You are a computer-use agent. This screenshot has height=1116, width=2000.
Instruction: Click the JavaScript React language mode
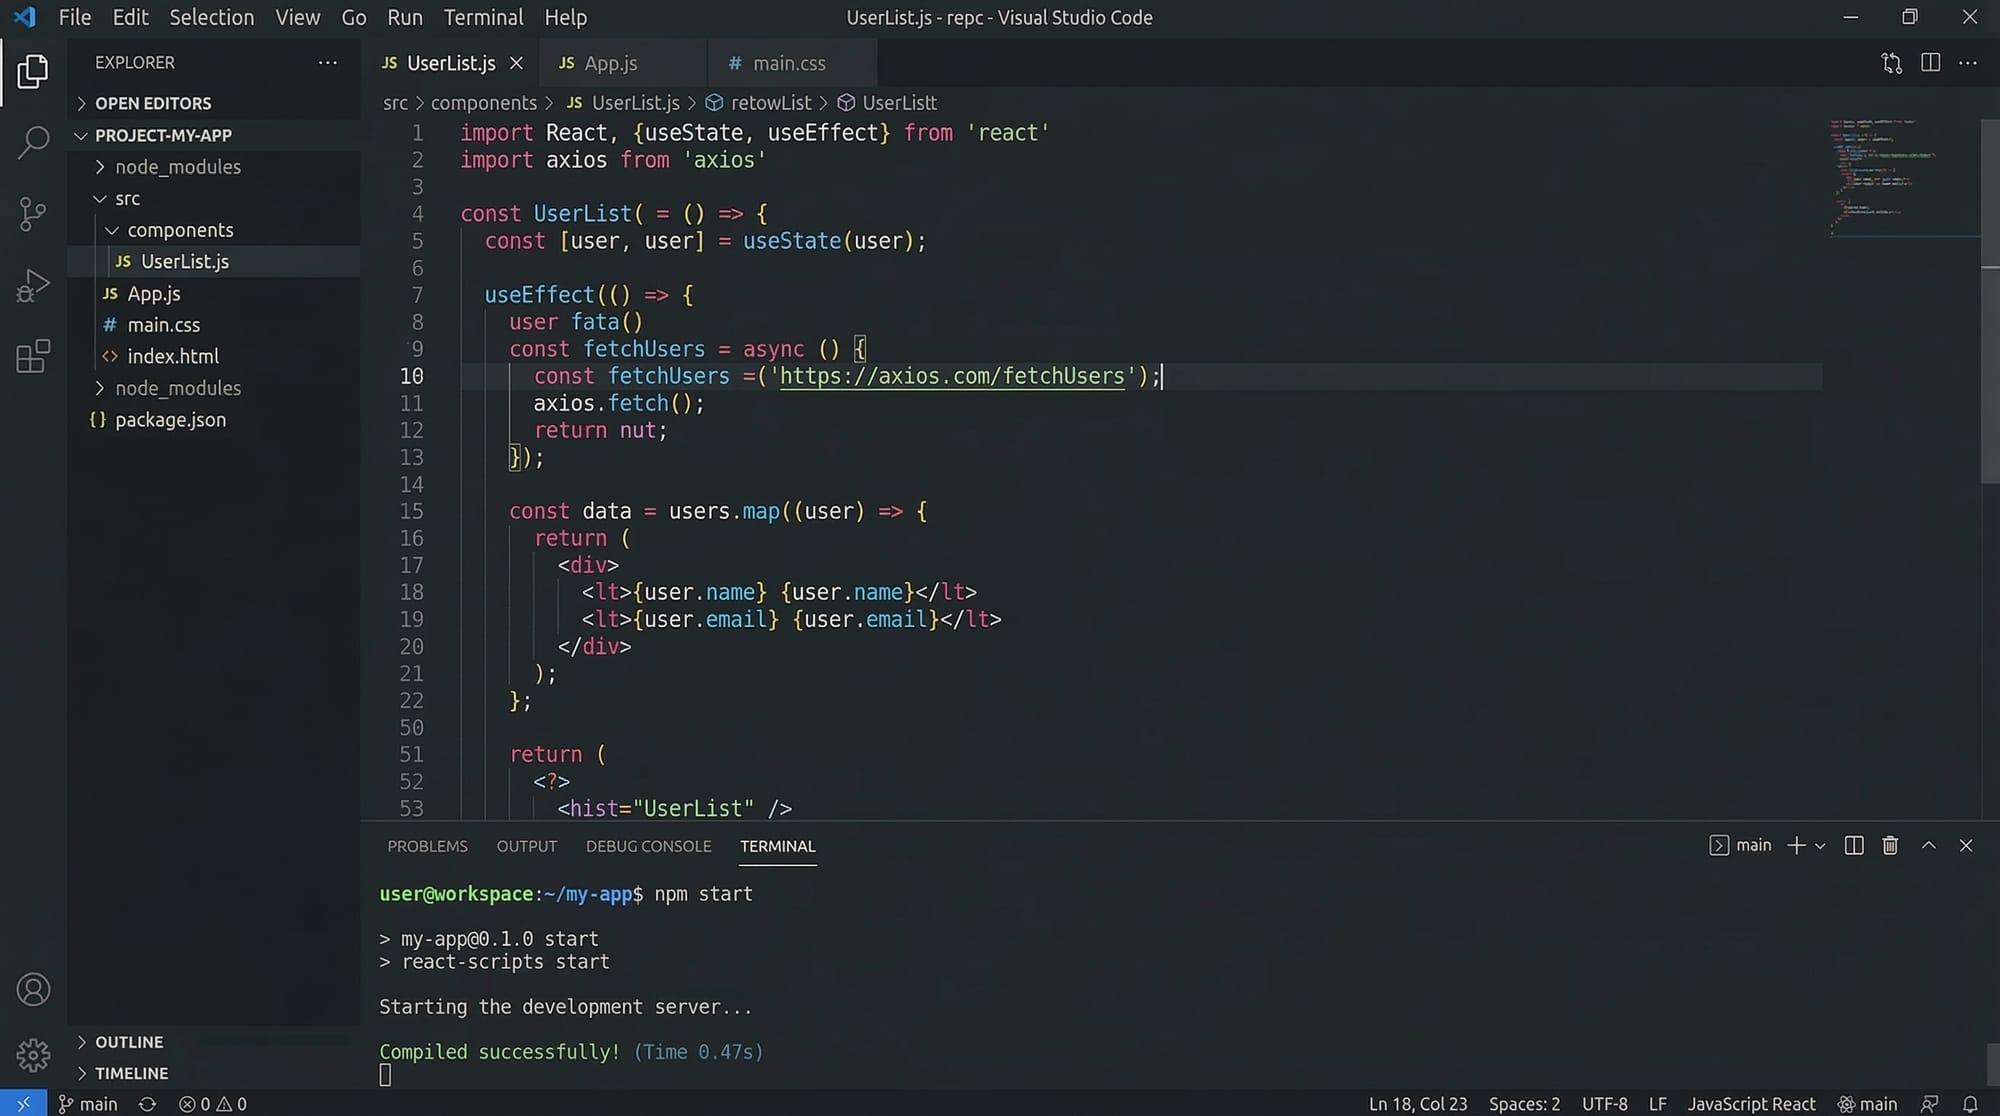tap(1751, 1104)
